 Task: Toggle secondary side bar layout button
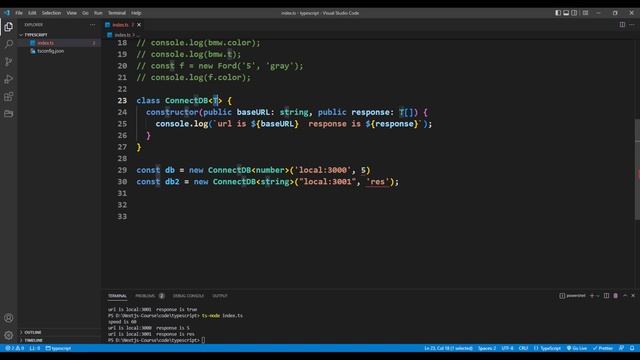click(x=574, y=13)
